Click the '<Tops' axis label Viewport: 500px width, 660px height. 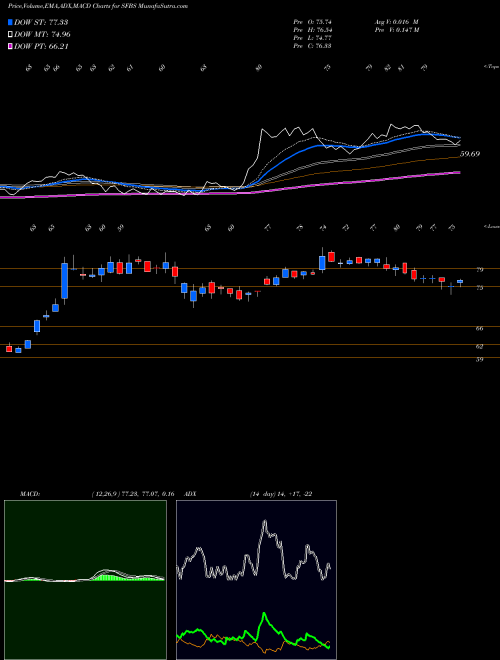point(491,67)
